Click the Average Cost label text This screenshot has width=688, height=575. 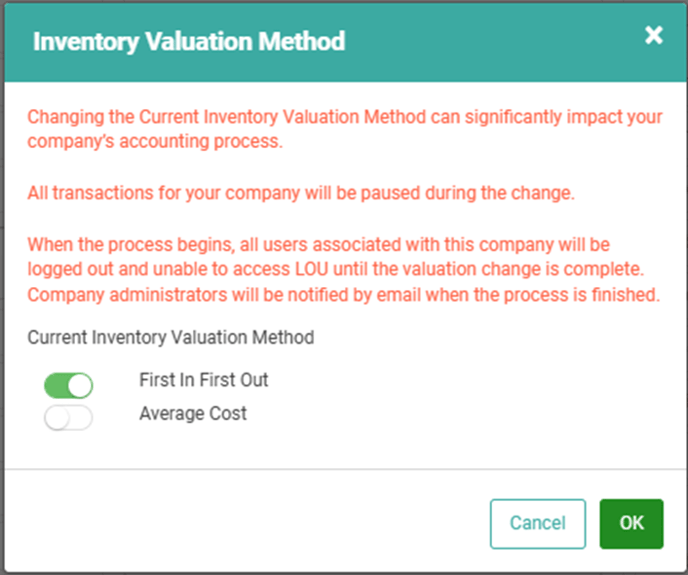click(193, 413)
